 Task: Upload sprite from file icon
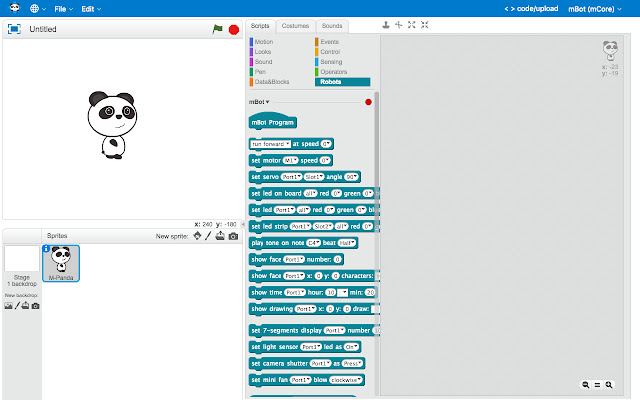tap(220, 236)
